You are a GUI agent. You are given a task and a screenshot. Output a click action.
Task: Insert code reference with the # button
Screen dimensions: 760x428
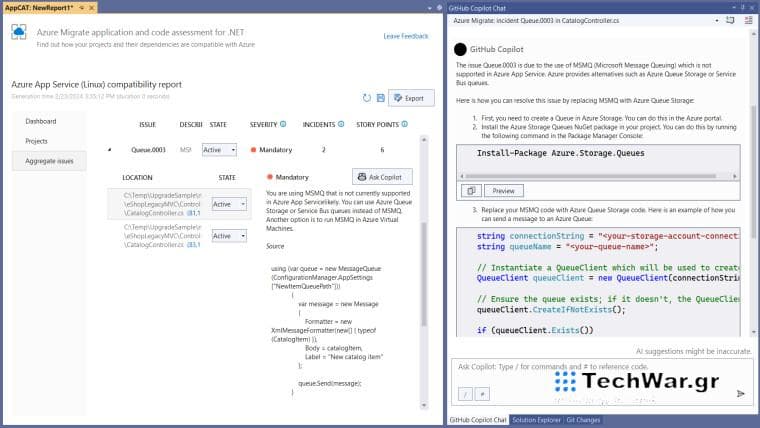click(x=481, y=394)
